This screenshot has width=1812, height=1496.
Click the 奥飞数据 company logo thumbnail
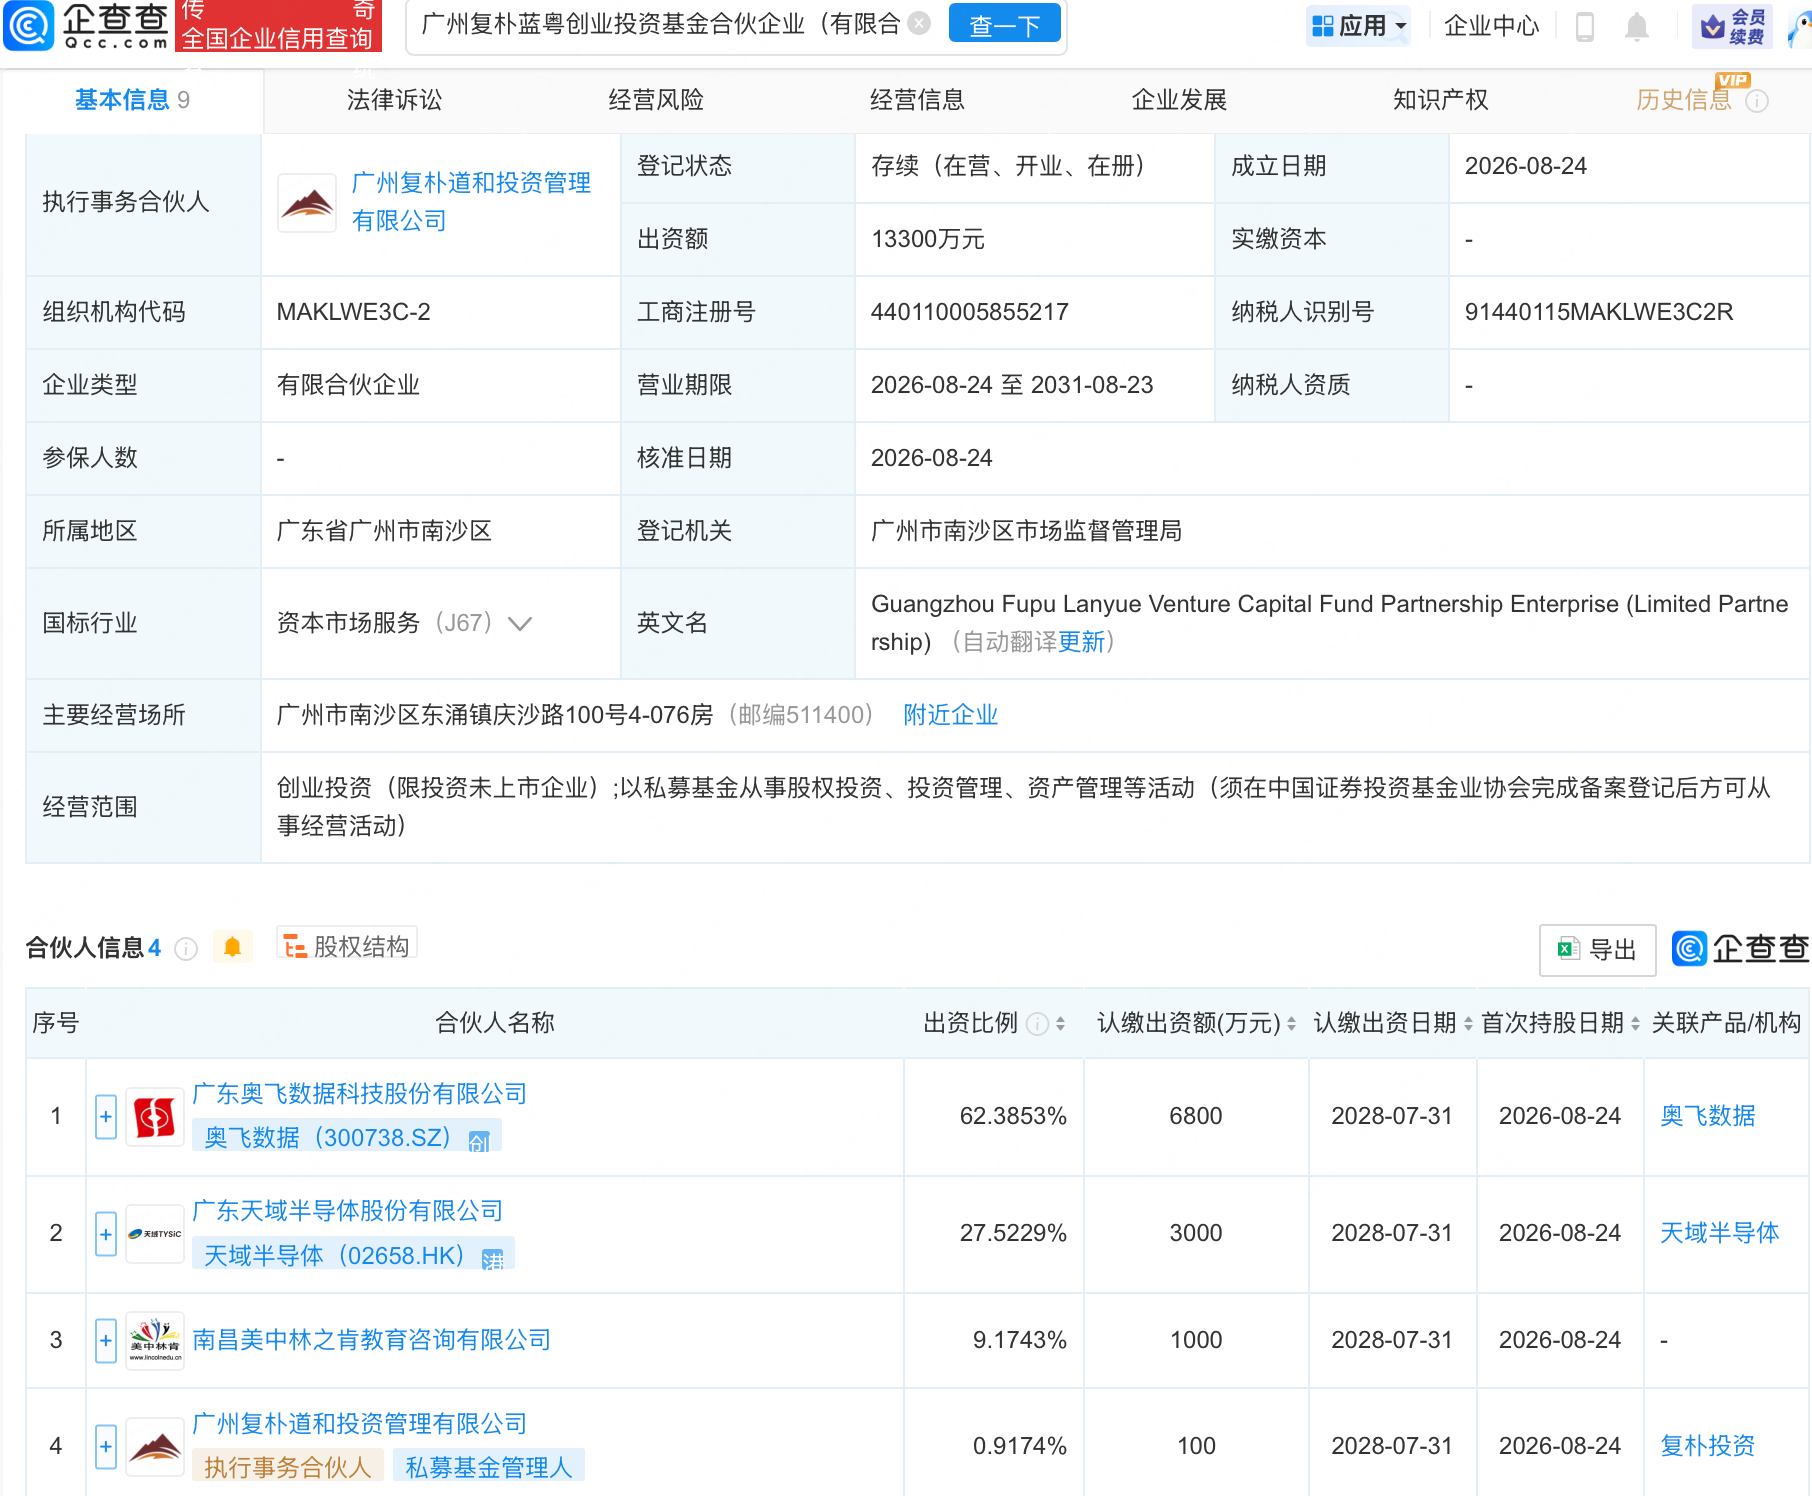click(155, 1117)
